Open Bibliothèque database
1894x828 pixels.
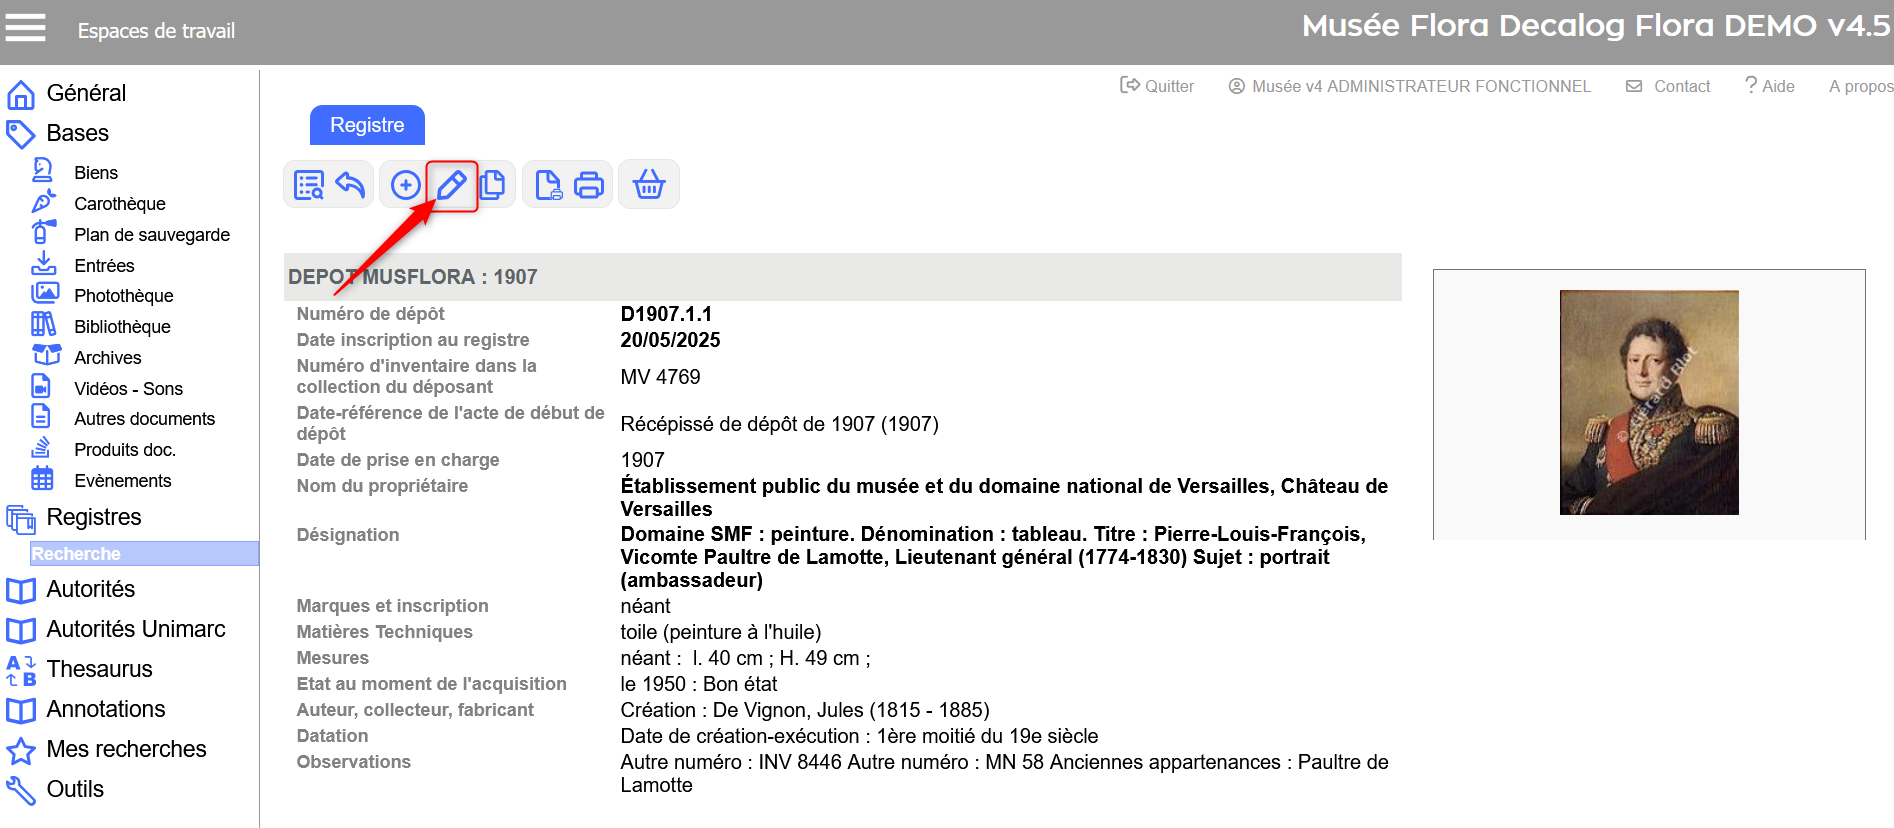[122, 327]
